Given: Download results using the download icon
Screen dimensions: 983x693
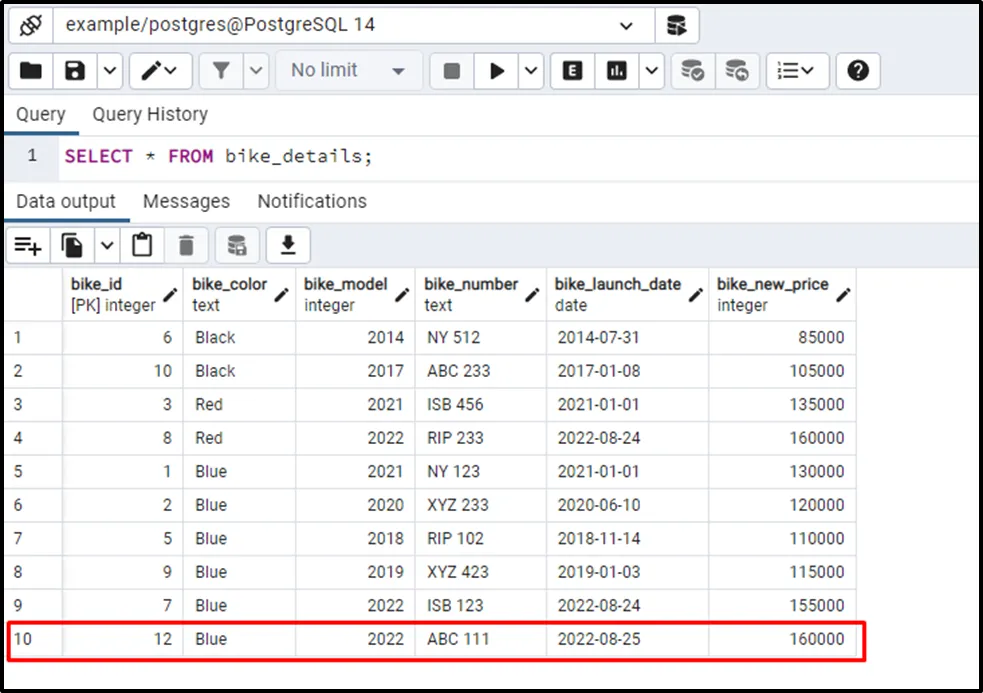Looking at the screenshot, I should click(289, 245).
